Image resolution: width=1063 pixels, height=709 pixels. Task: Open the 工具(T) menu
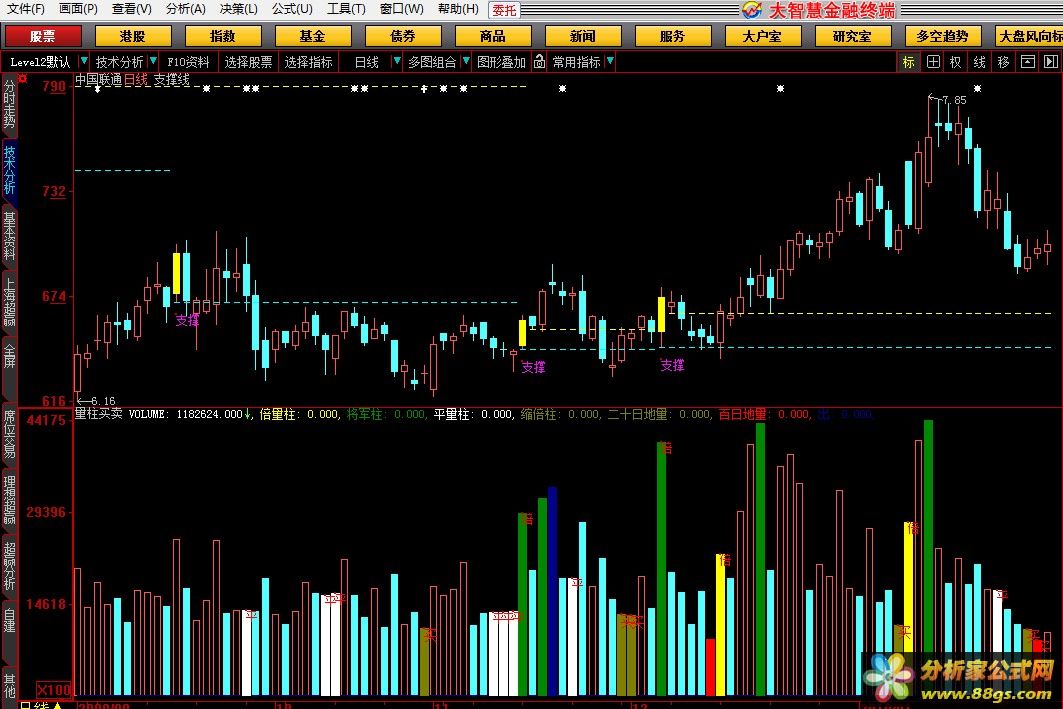[346, 9]
